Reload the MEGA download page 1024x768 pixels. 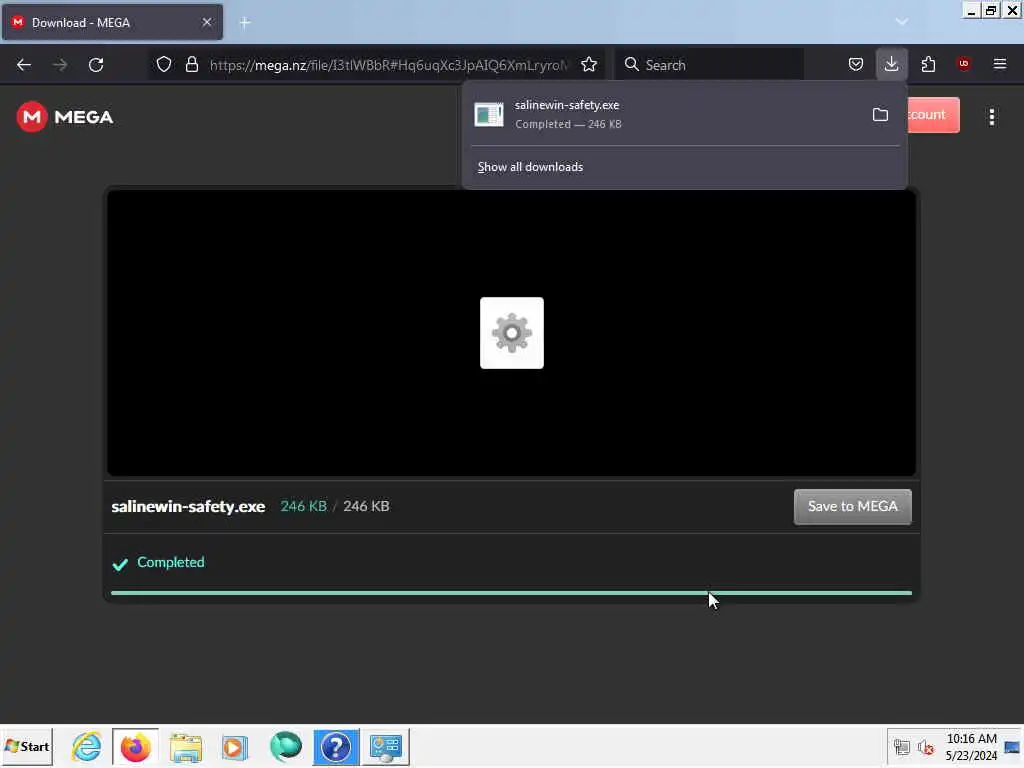[x=96, y=65]
